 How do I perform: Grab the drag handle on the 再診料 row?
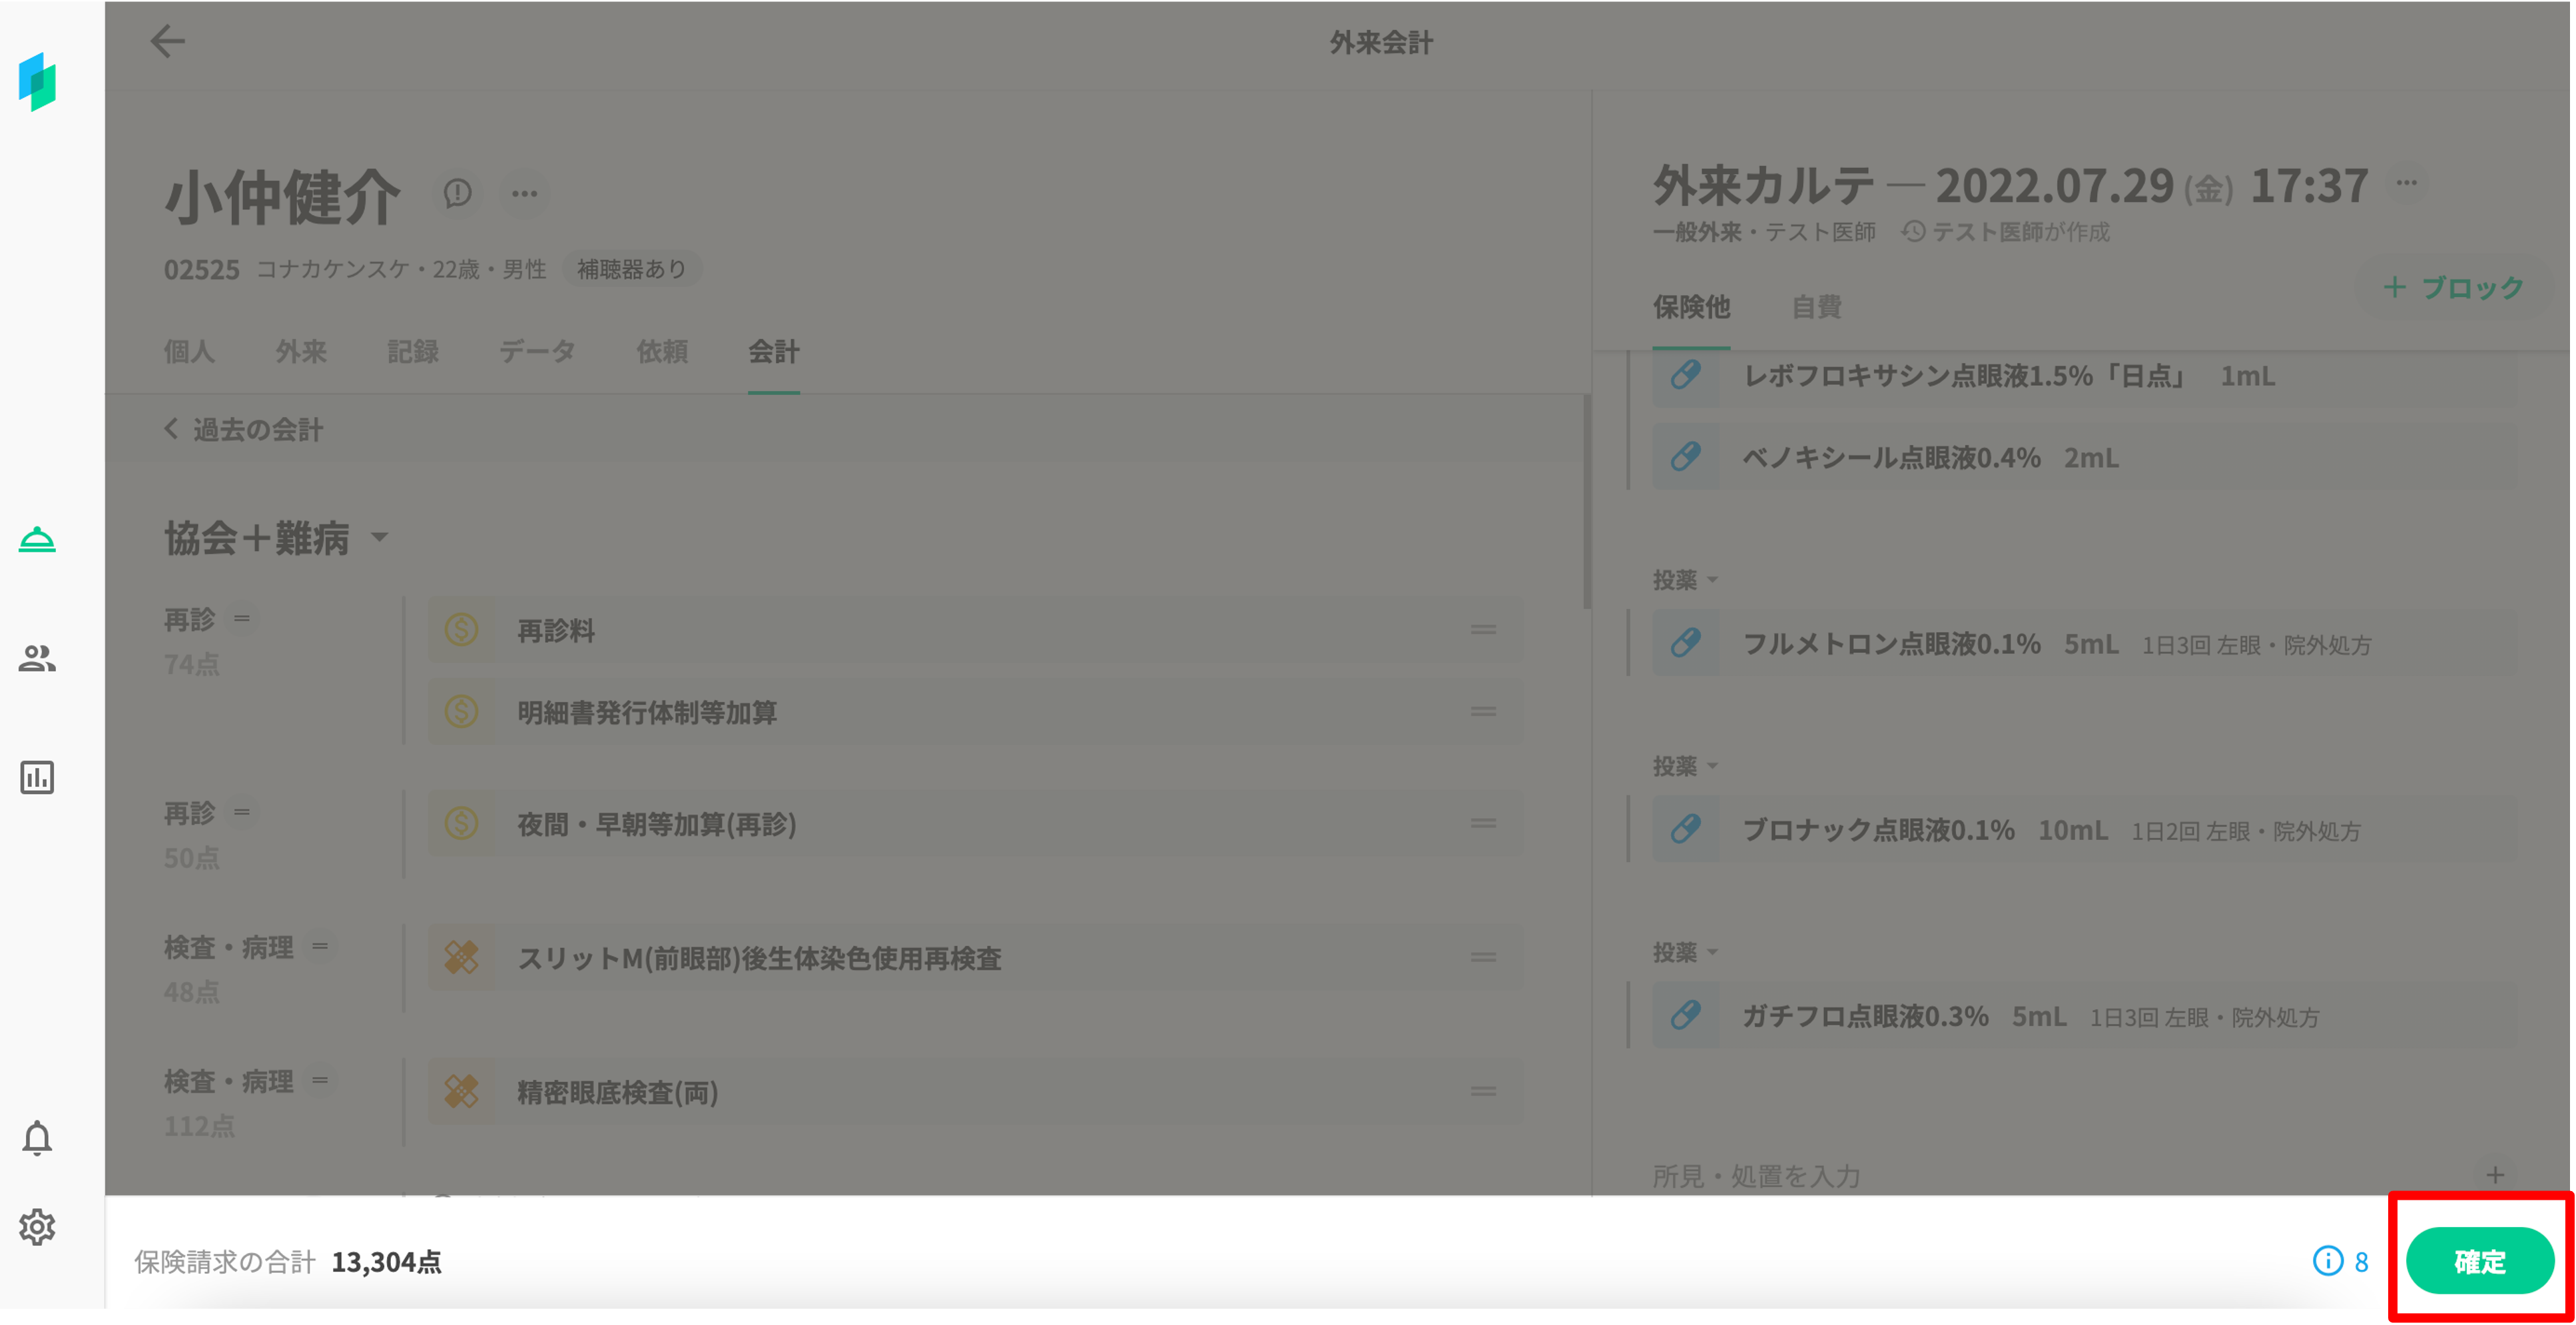click(x=1483, y=630)
